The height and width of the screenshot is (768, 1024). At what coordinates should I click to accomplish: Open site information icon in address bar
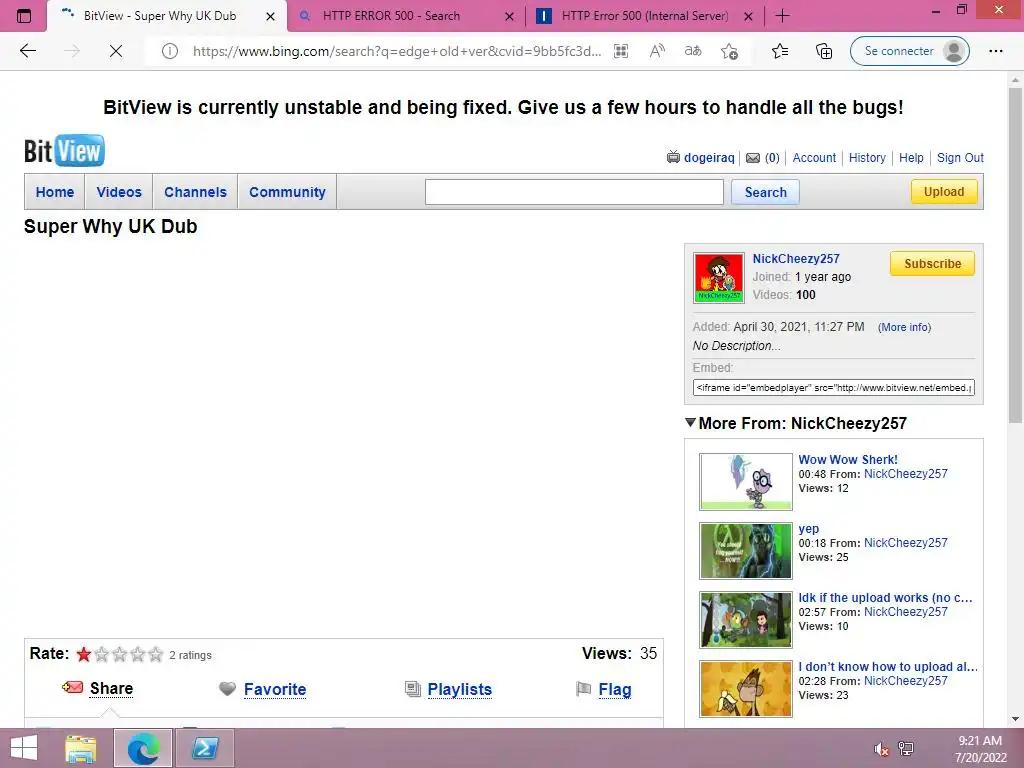pos(170,51)
